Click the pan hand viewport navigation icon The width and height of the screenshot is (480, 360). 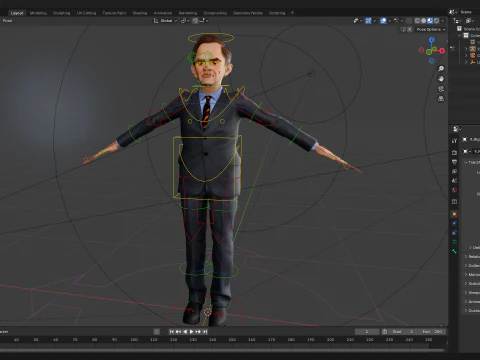click(x=441, y=79)
